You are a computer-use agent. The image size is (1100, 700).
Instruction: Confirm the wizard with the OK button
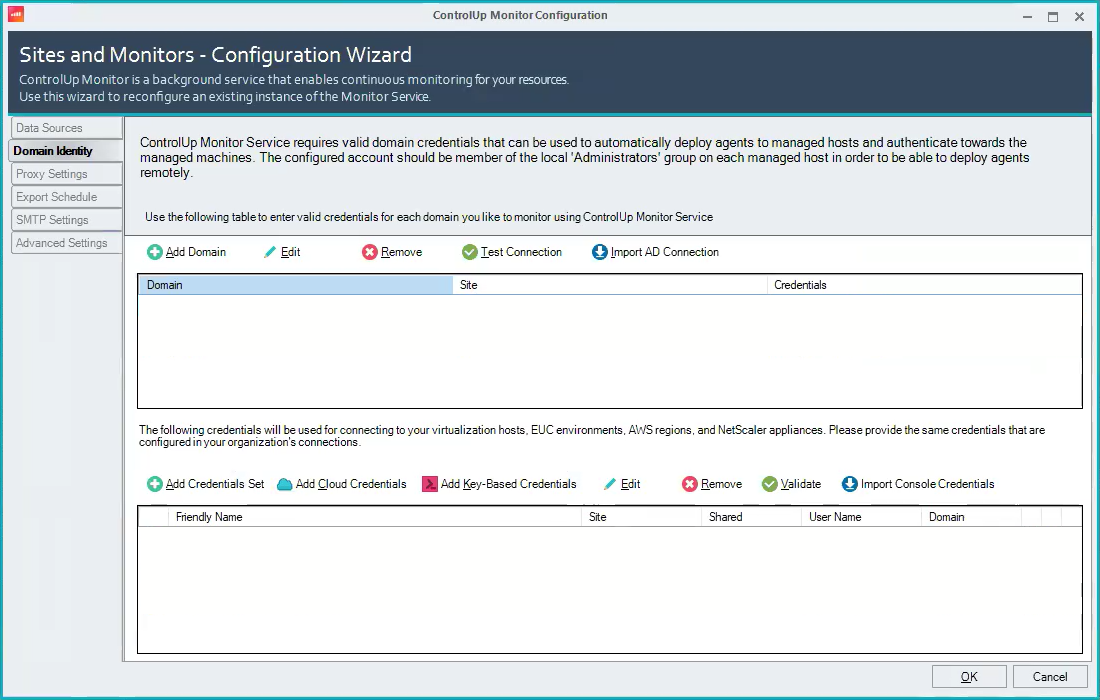(969, 677)
